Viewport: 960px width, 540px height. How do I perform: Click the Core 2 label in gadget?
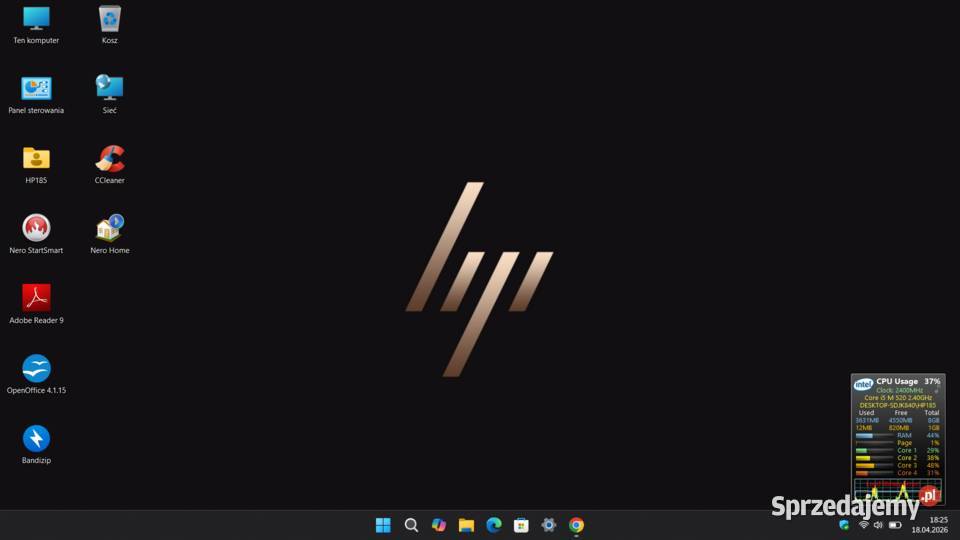tap(907, 458)
